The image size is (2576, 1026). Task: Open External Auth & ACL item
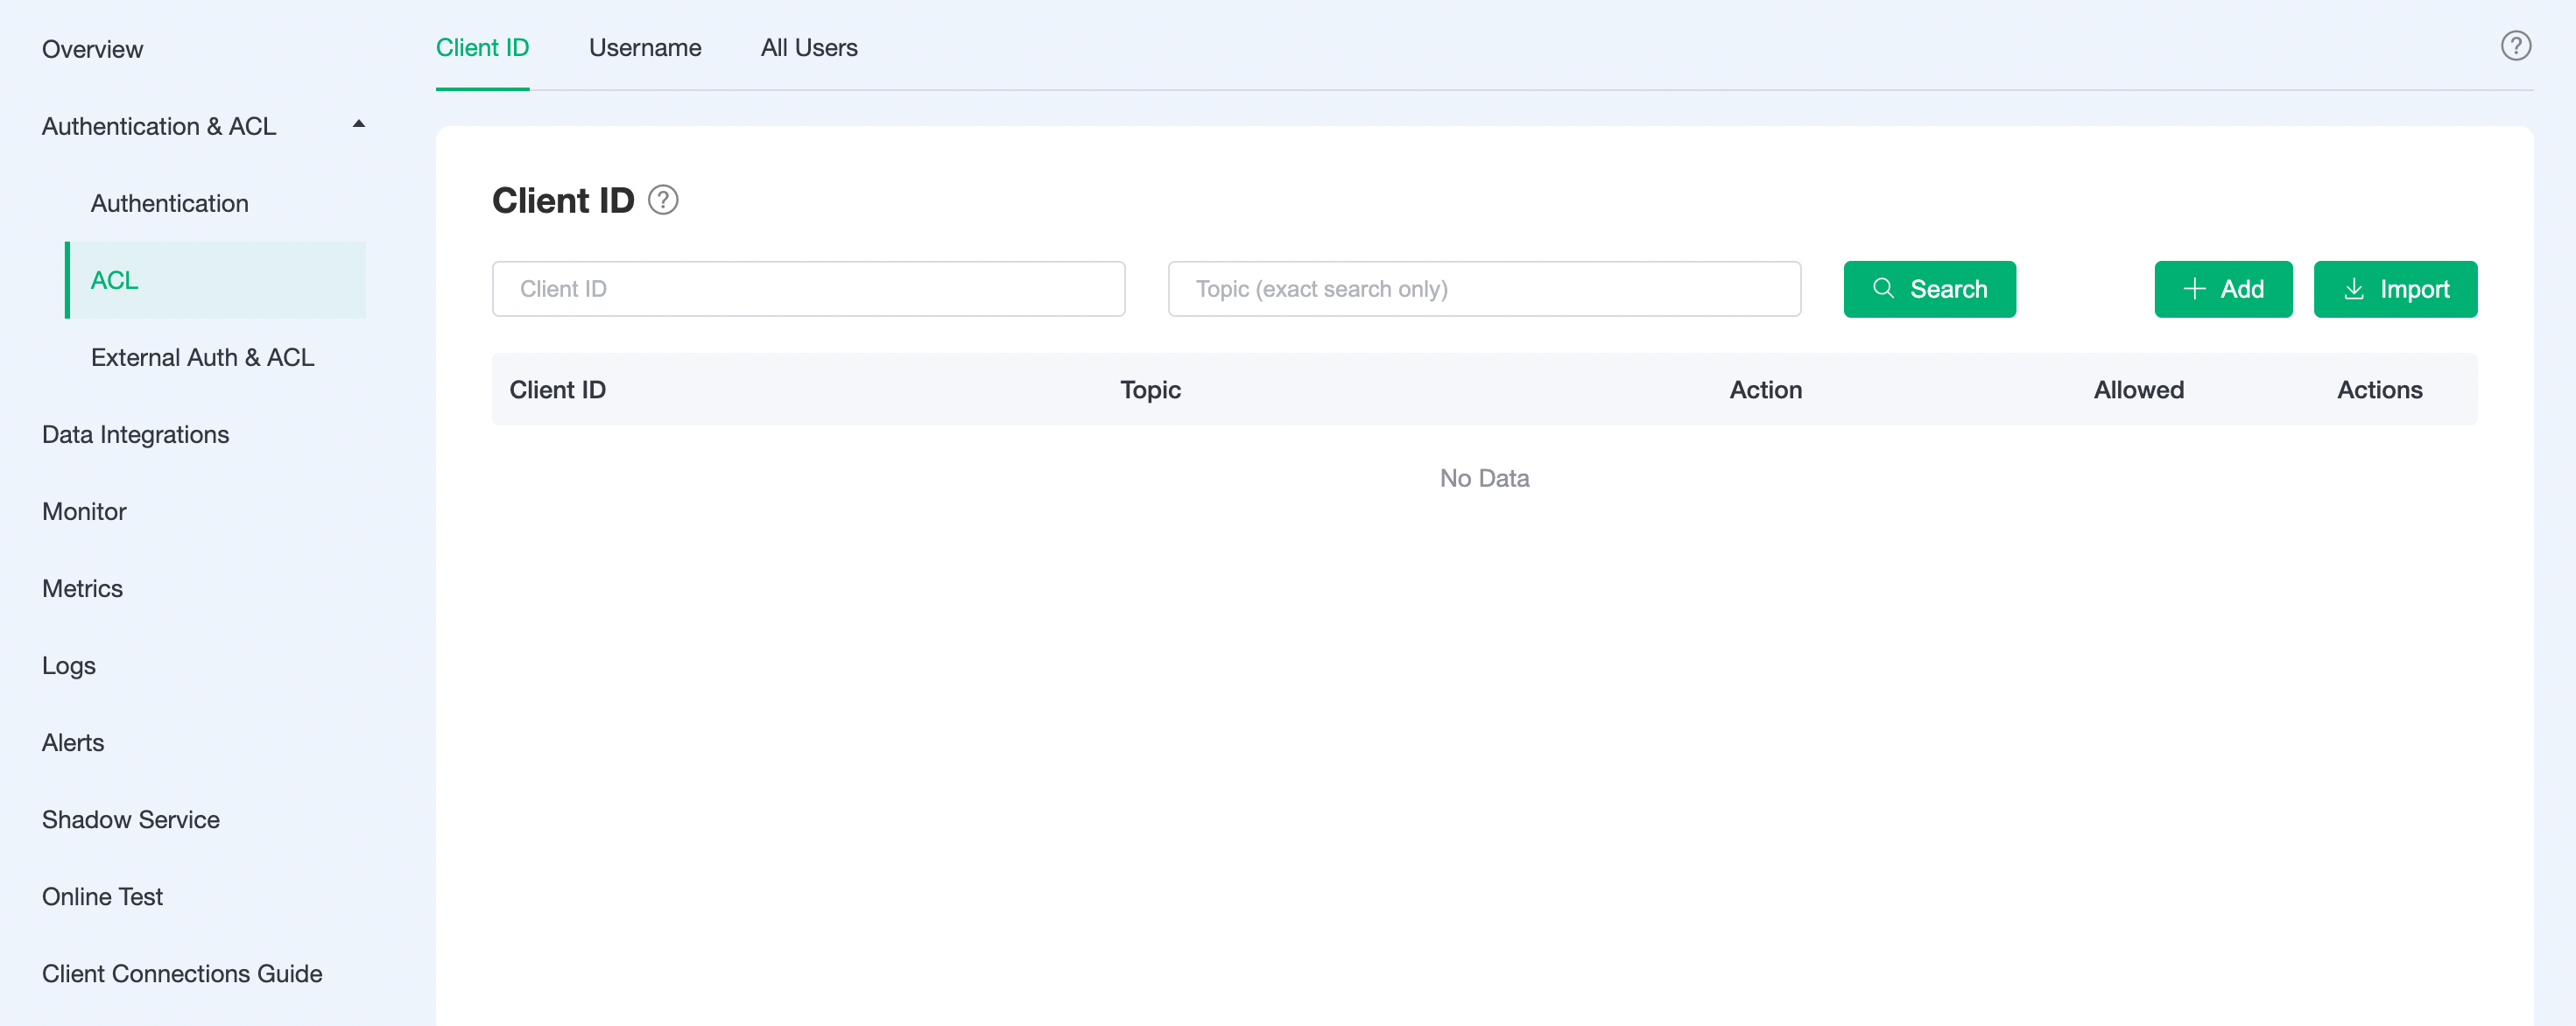tap(202, 357)
